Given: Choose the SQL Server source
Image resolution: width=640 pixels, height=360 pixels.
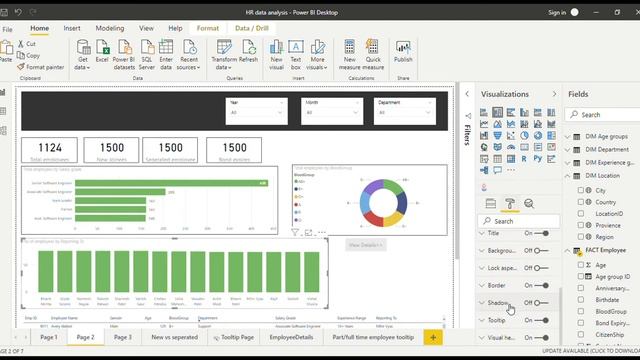Looking at the screenshot, I should pyautogui.click(x=147, y=54).
